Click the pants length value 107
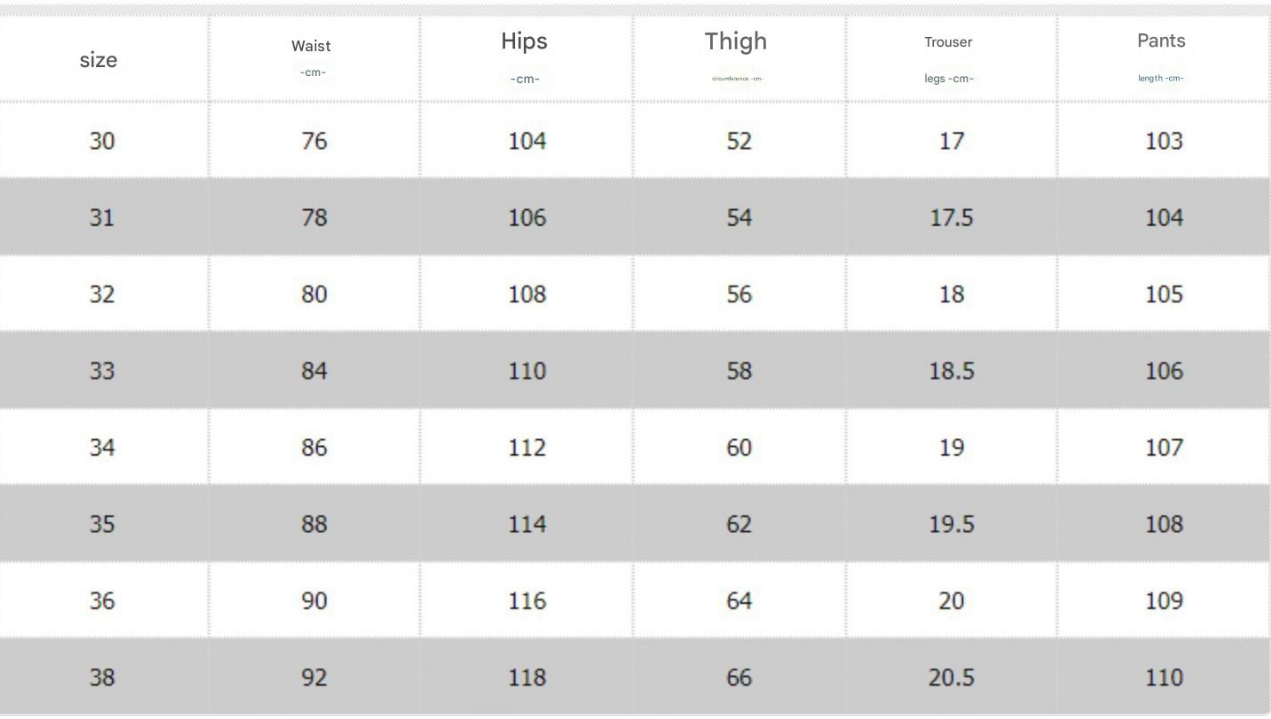 (1164, 448)
